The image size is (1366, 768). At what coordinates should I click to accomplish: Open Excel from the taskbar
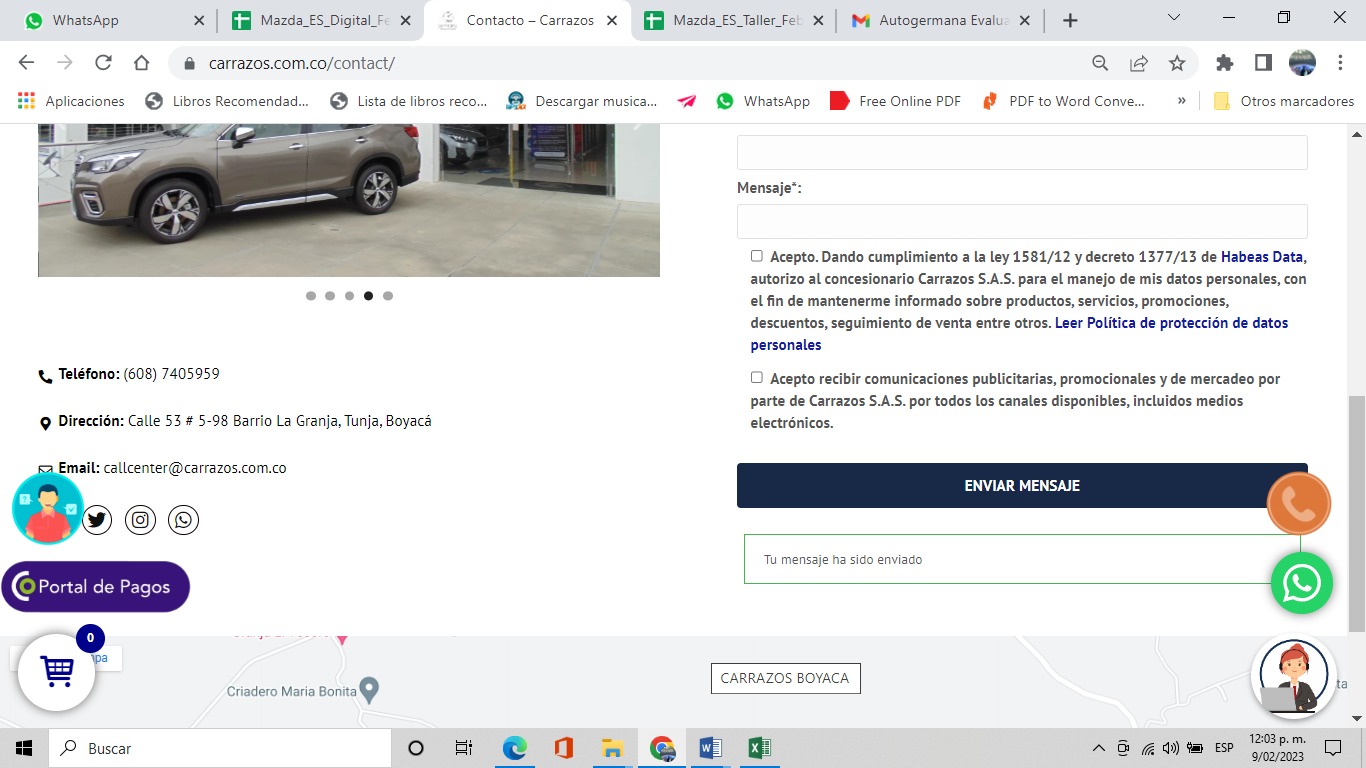pos(759,748)
